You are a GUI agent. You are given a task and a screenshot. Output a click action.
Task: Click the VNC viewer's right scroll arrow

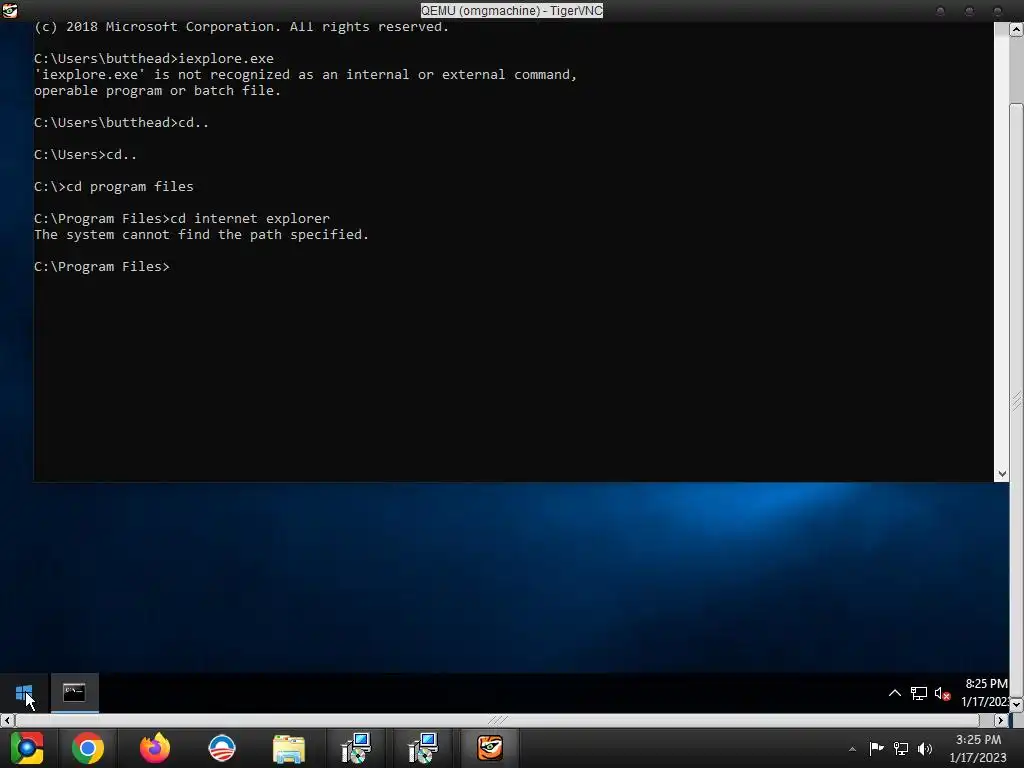tap(1001, 720)
